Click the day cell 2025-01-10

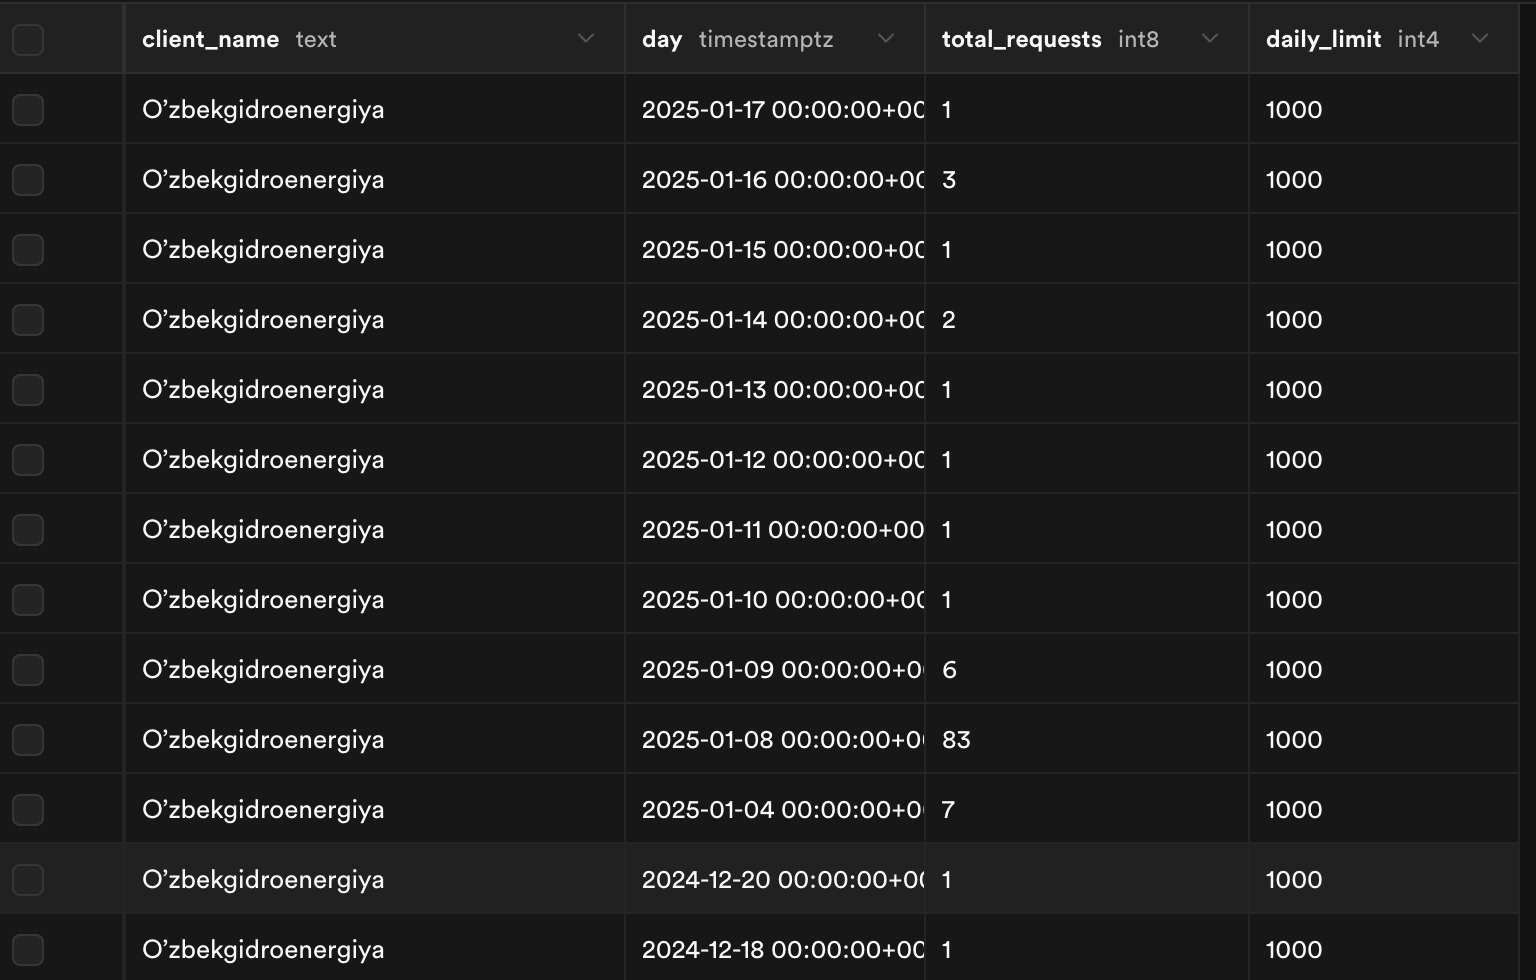coord(775,599)
